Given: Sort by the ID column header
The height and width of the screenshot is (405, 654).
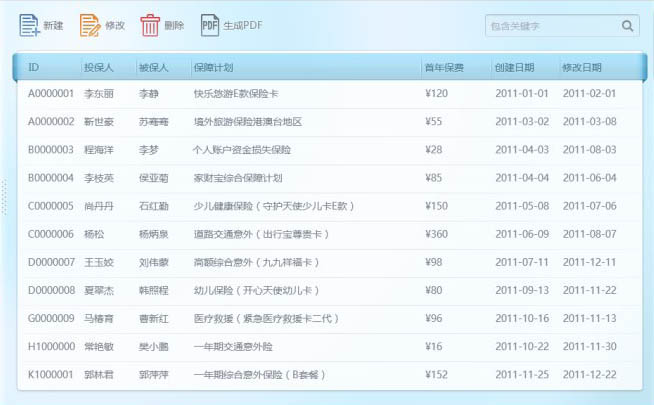Looking at the screenshot, I should tap(33, 68).
